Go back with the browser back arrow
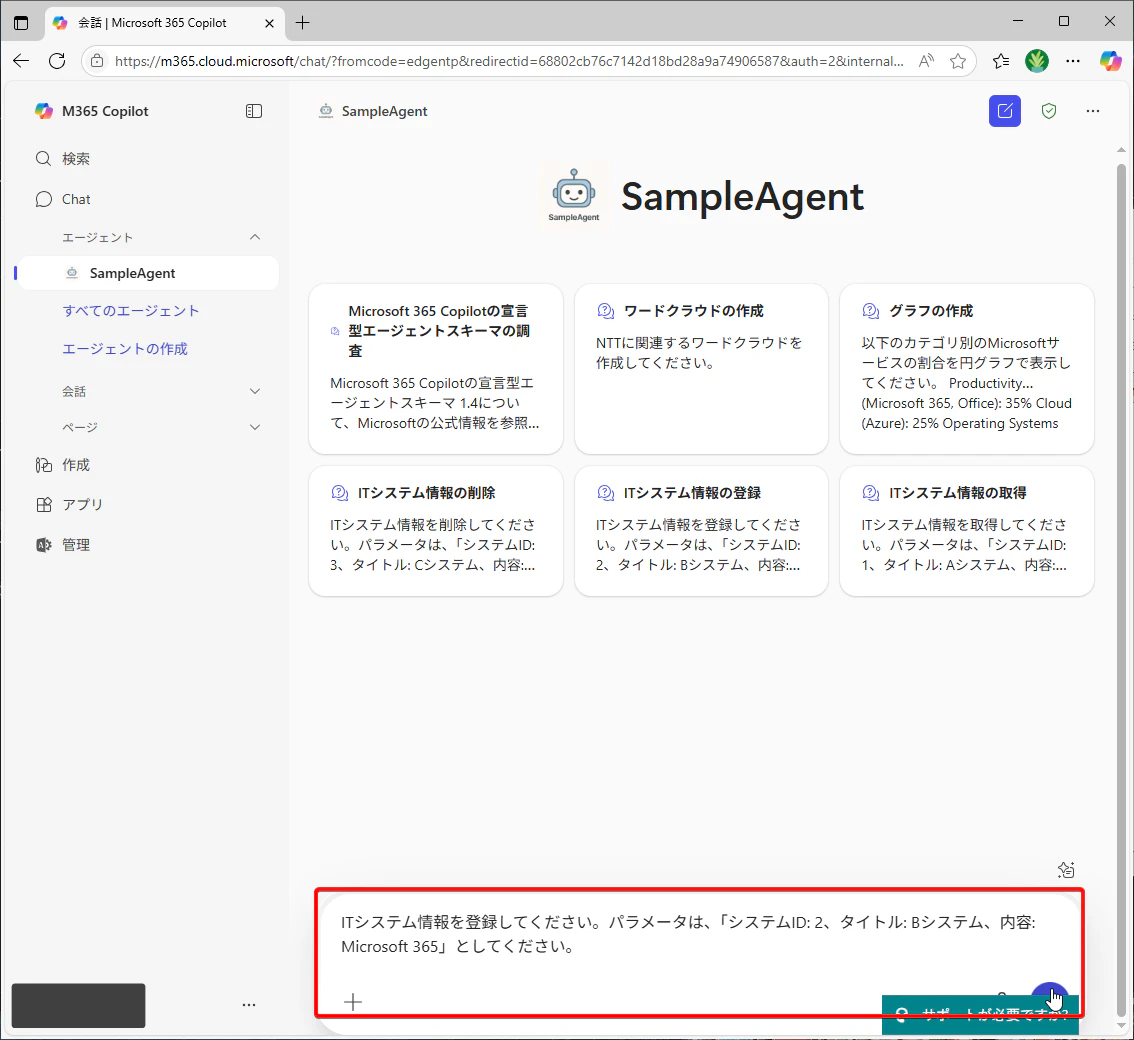 point(21,61)
